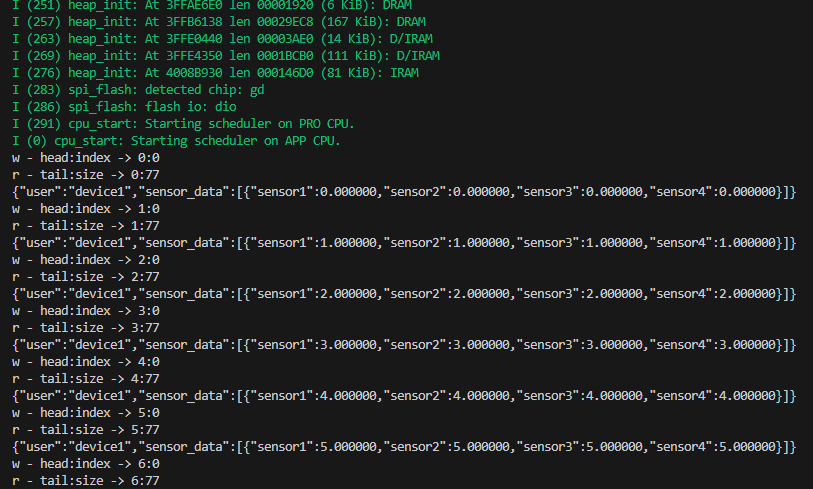Click the spi_flash flash io dio line
This screenshot has height=489, width=813.
(130, 106)
